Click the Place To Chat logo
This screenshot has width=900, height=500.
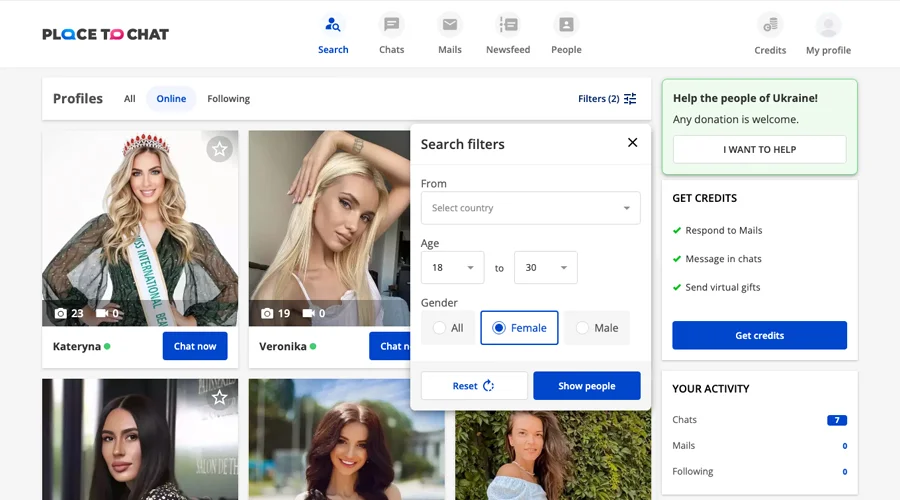point(106,34)
